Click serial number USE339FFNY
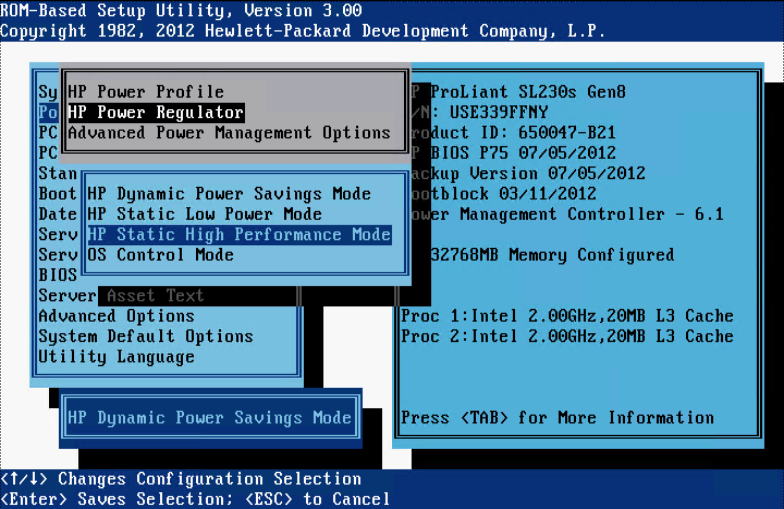 point(498,112)
